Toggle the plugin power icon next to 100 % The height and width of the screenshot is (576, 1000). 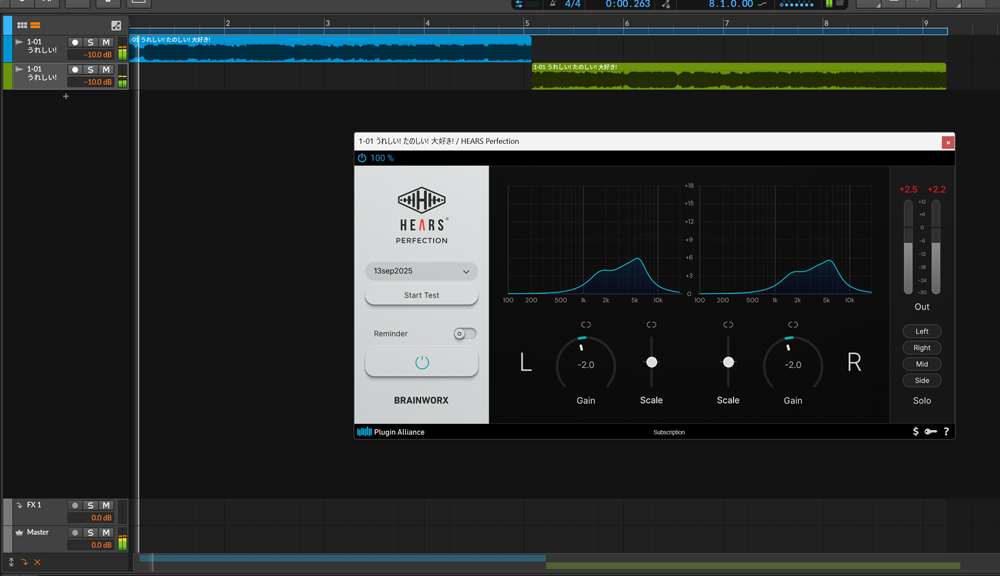362,158
